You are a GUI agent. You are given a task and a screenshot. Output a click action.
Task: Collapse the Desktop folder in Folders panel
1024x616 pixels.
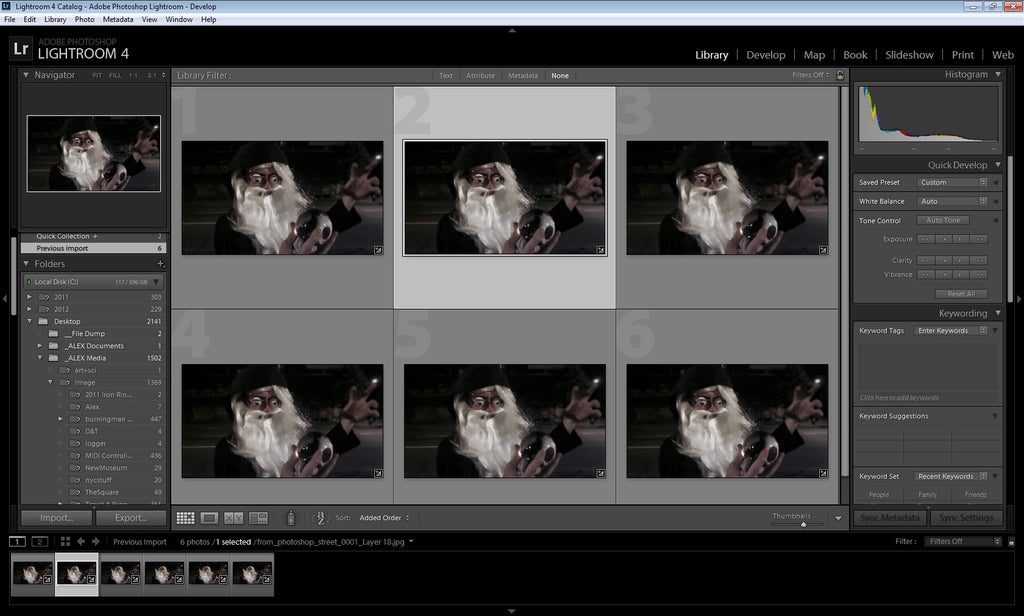click(31, 321)
